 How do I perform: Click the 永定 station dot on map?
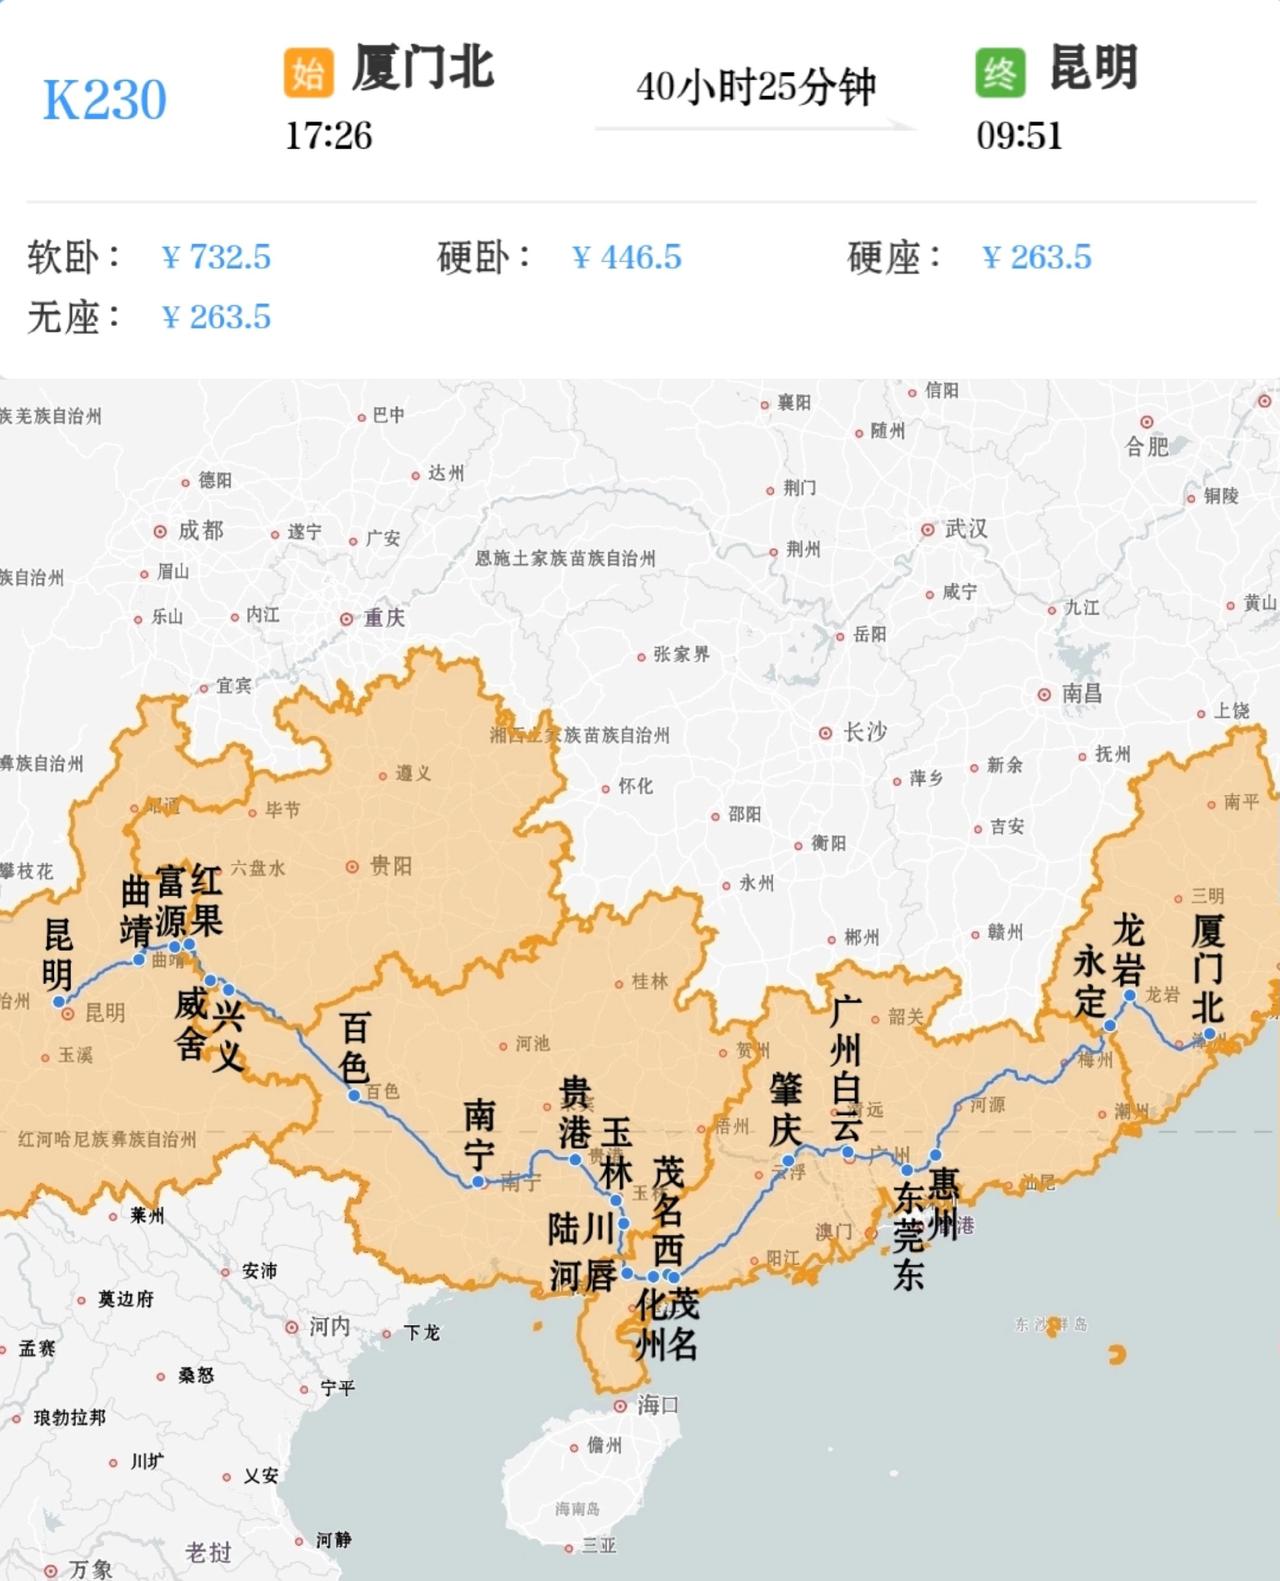(x=1109, y=1026)
